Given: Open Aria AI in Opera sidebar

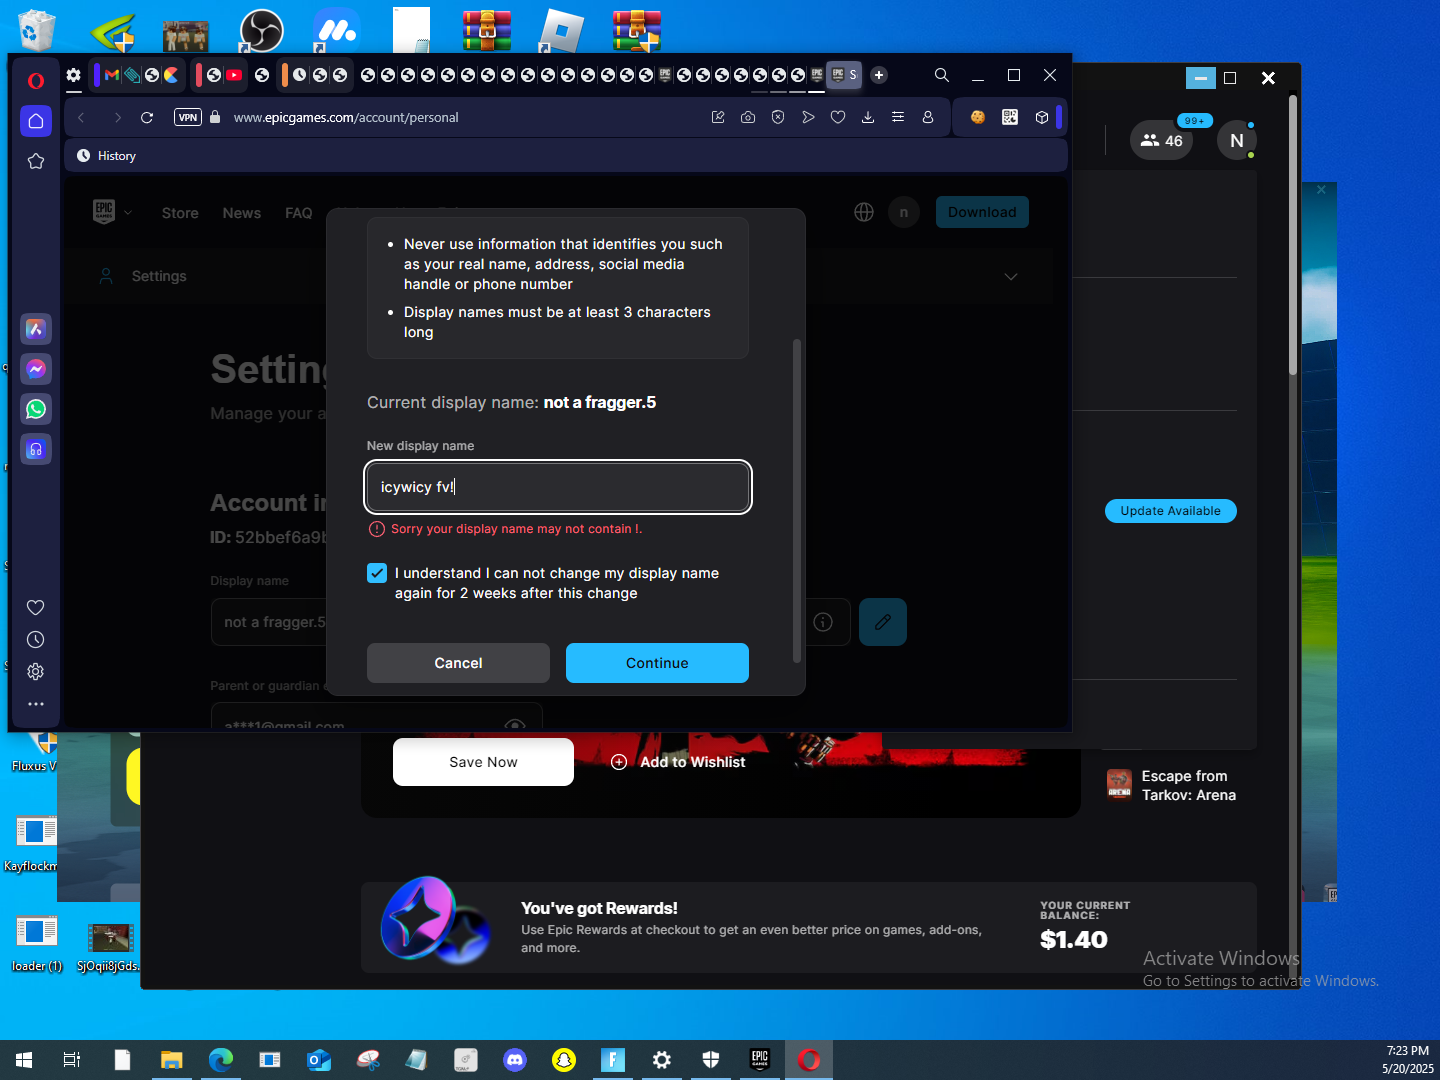Looking at the screenshot, I should [36, 329].
